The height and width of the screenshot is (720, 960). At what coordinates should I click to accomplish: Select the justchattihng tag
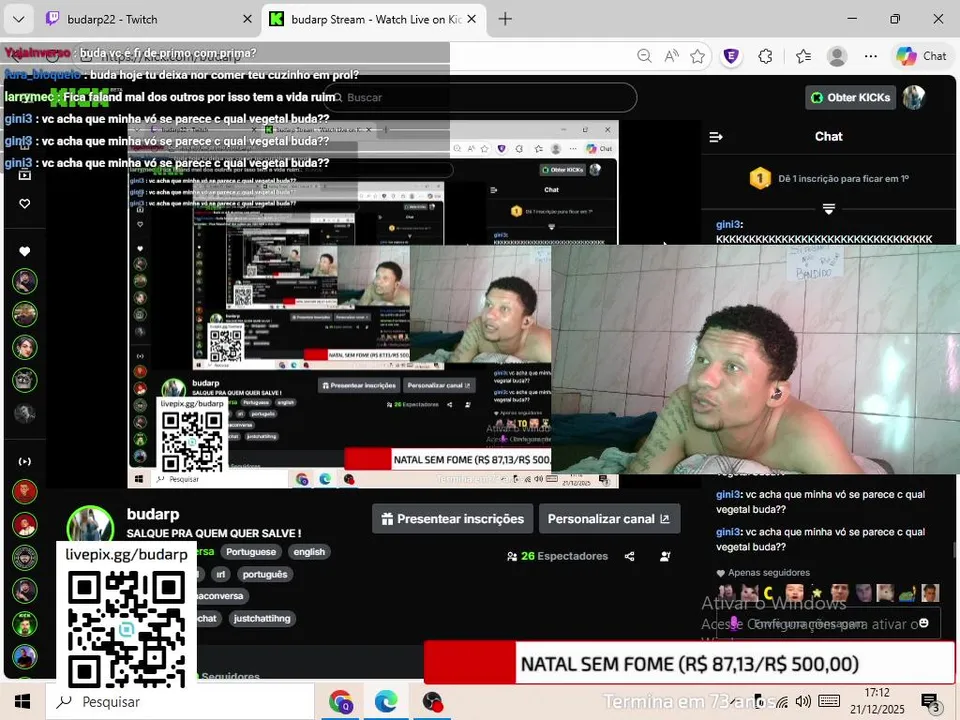[x=261, y=618]
